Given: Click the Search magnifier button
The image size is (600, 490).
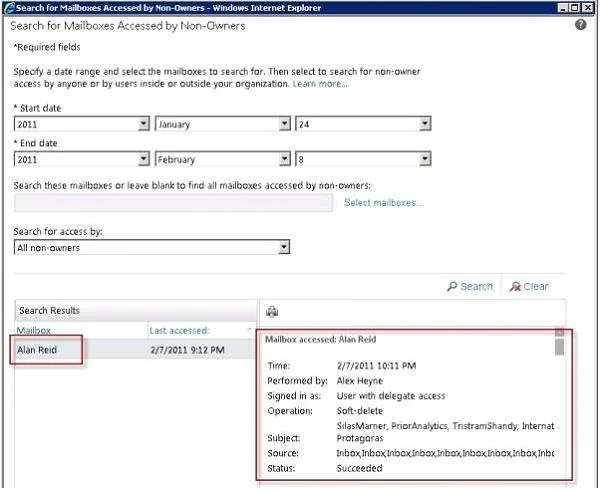Looking at the screenshot, I should tap(470, 287).
